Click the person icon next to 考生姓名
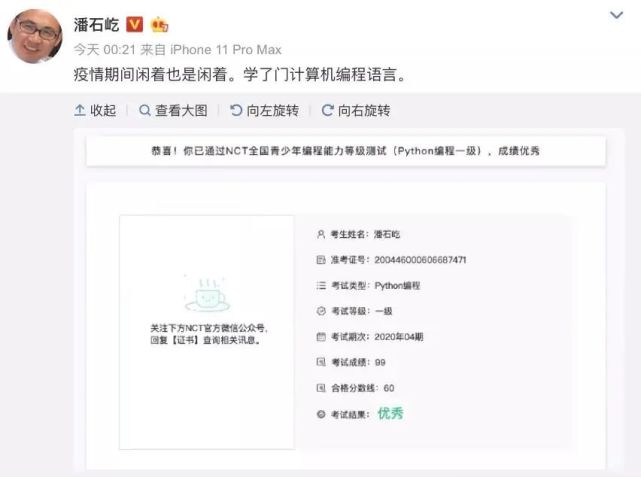641x477 pixels. click(321, 234)
